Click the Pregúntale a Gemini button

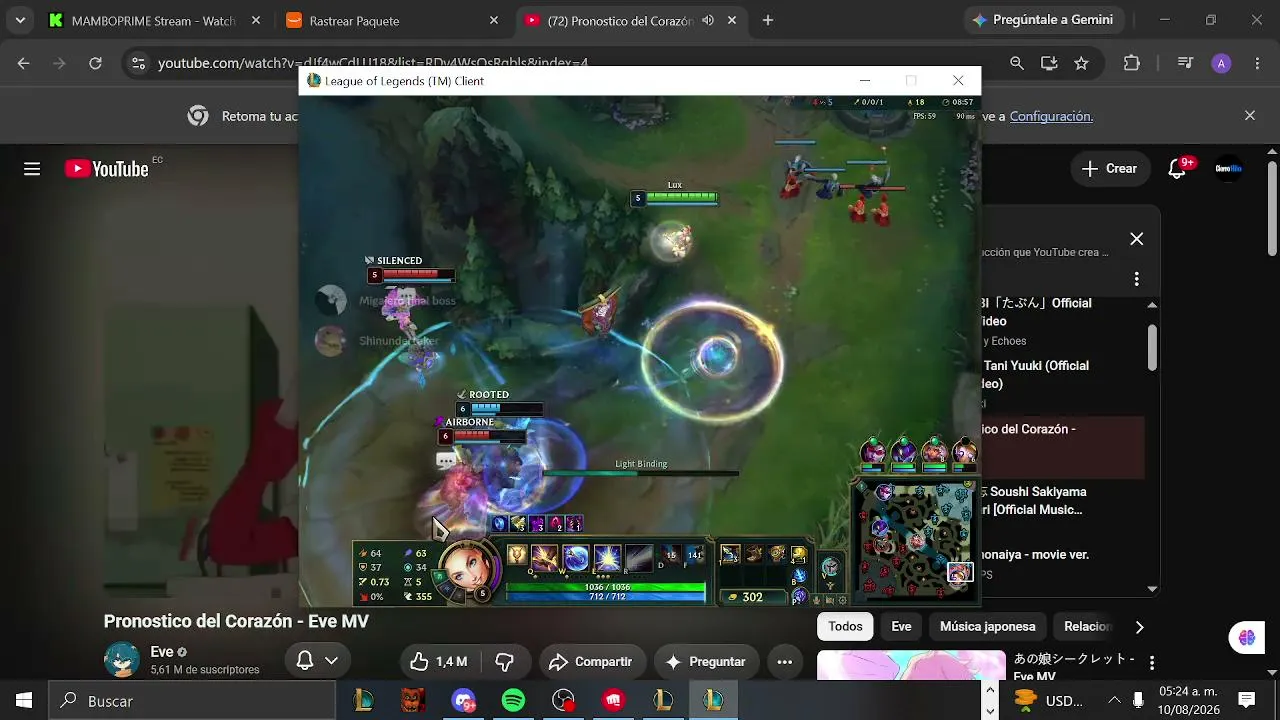click(1044, 20)
